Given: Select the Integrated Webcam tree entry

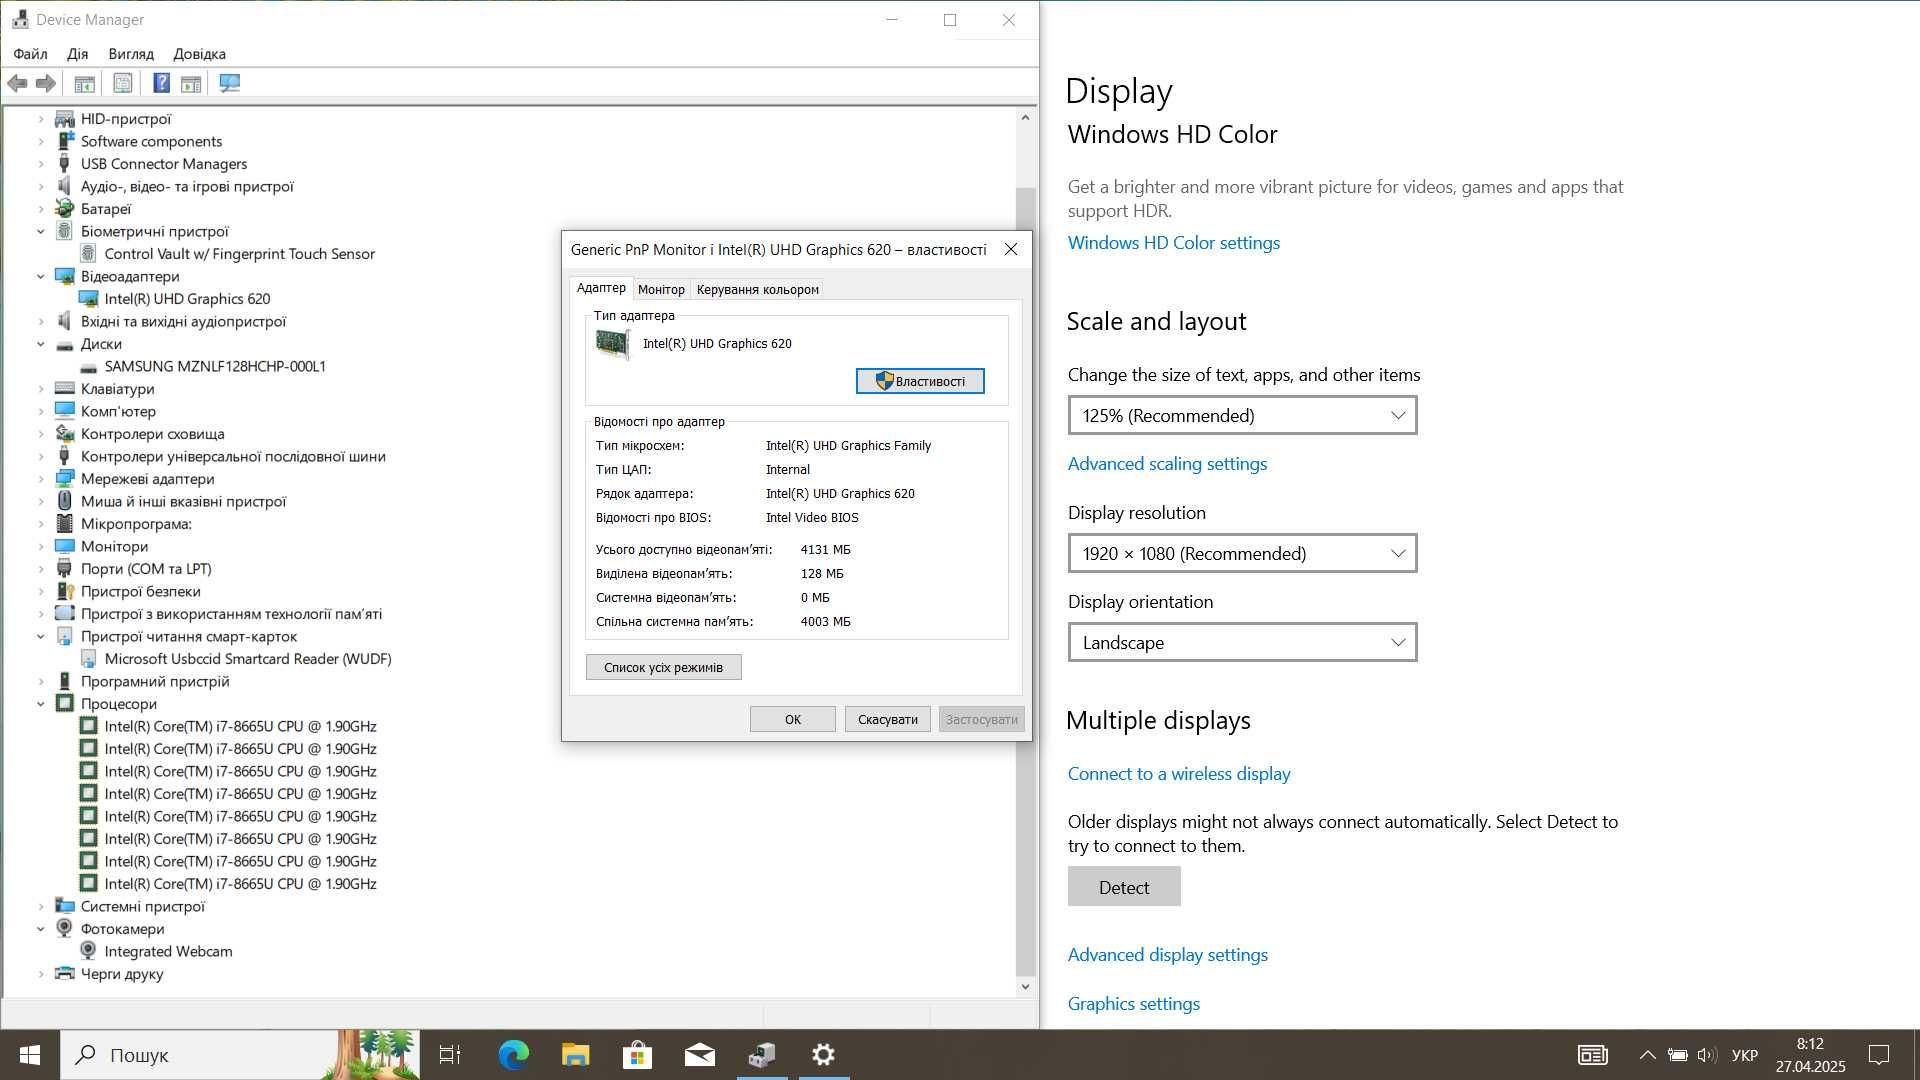Looking at the screenshot, I should (168, 952).
